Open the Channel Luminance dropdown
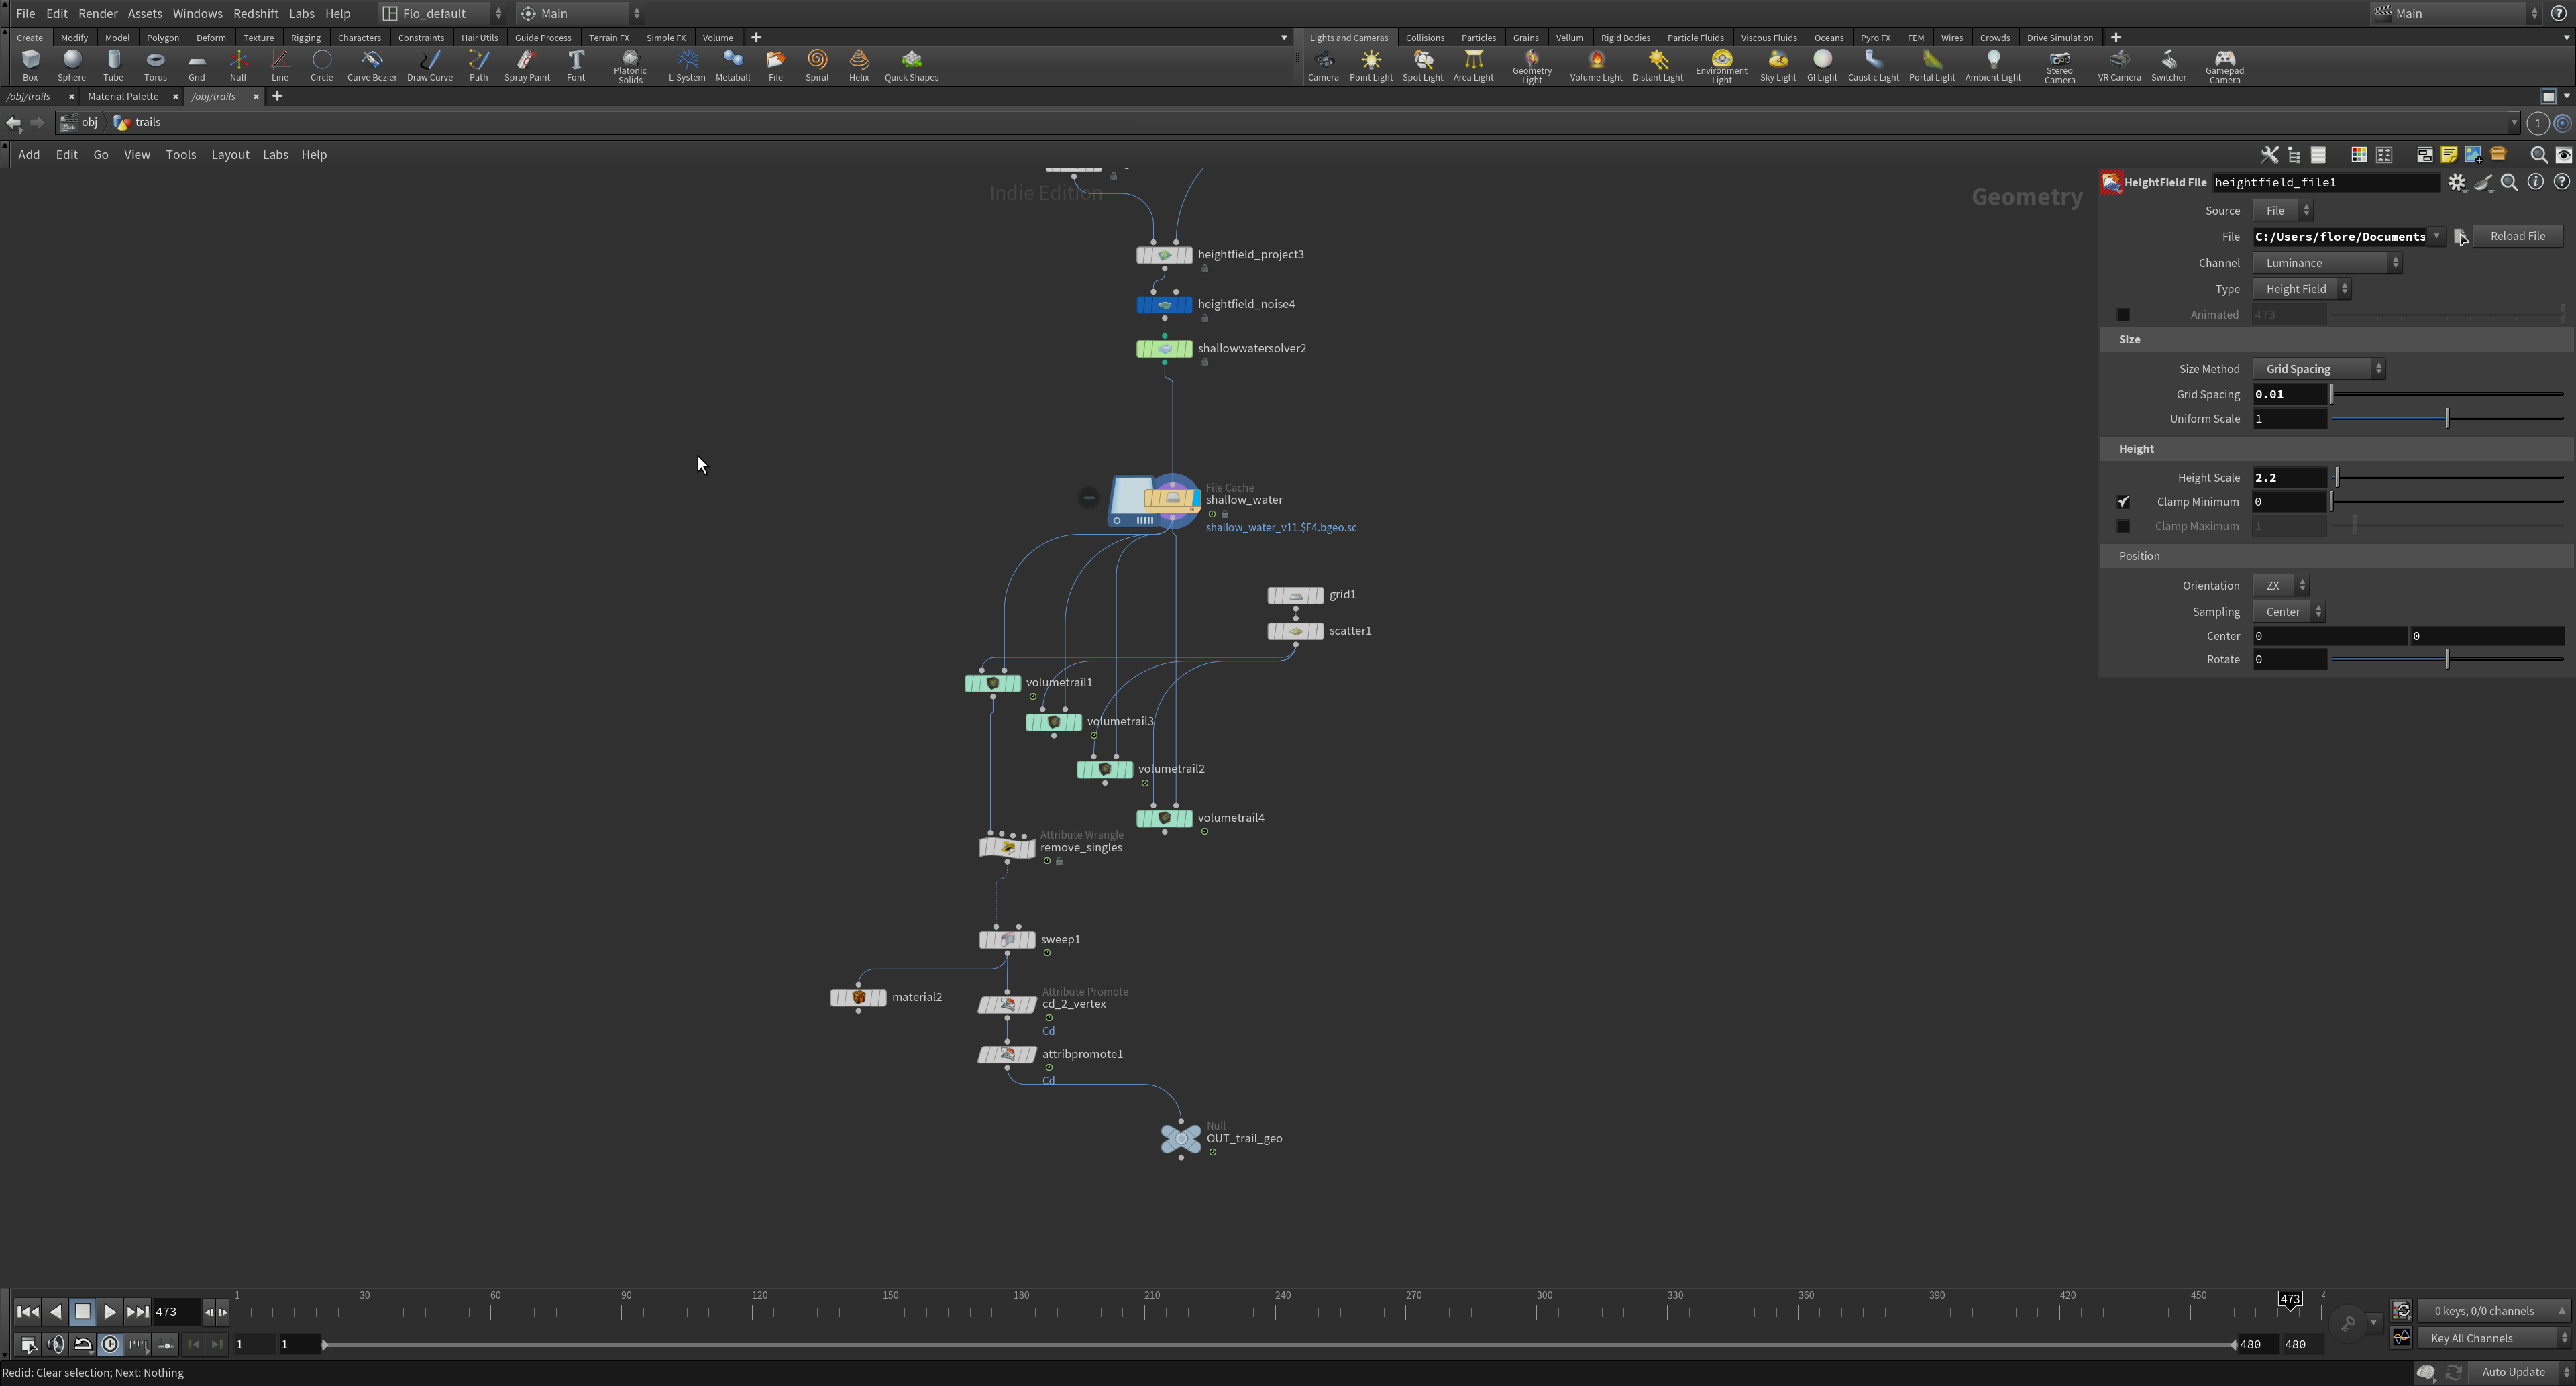 [x=2326, y=263]
